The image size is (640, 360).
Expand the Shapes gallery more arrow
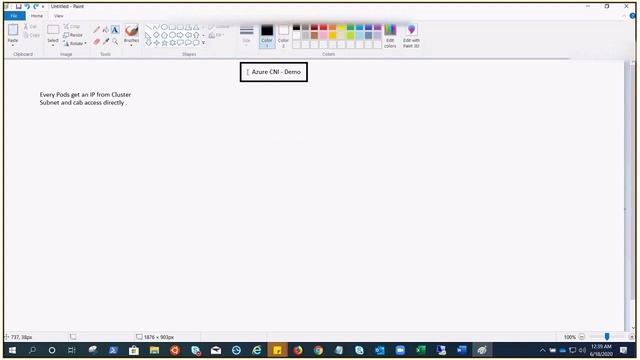pos(203,43)
